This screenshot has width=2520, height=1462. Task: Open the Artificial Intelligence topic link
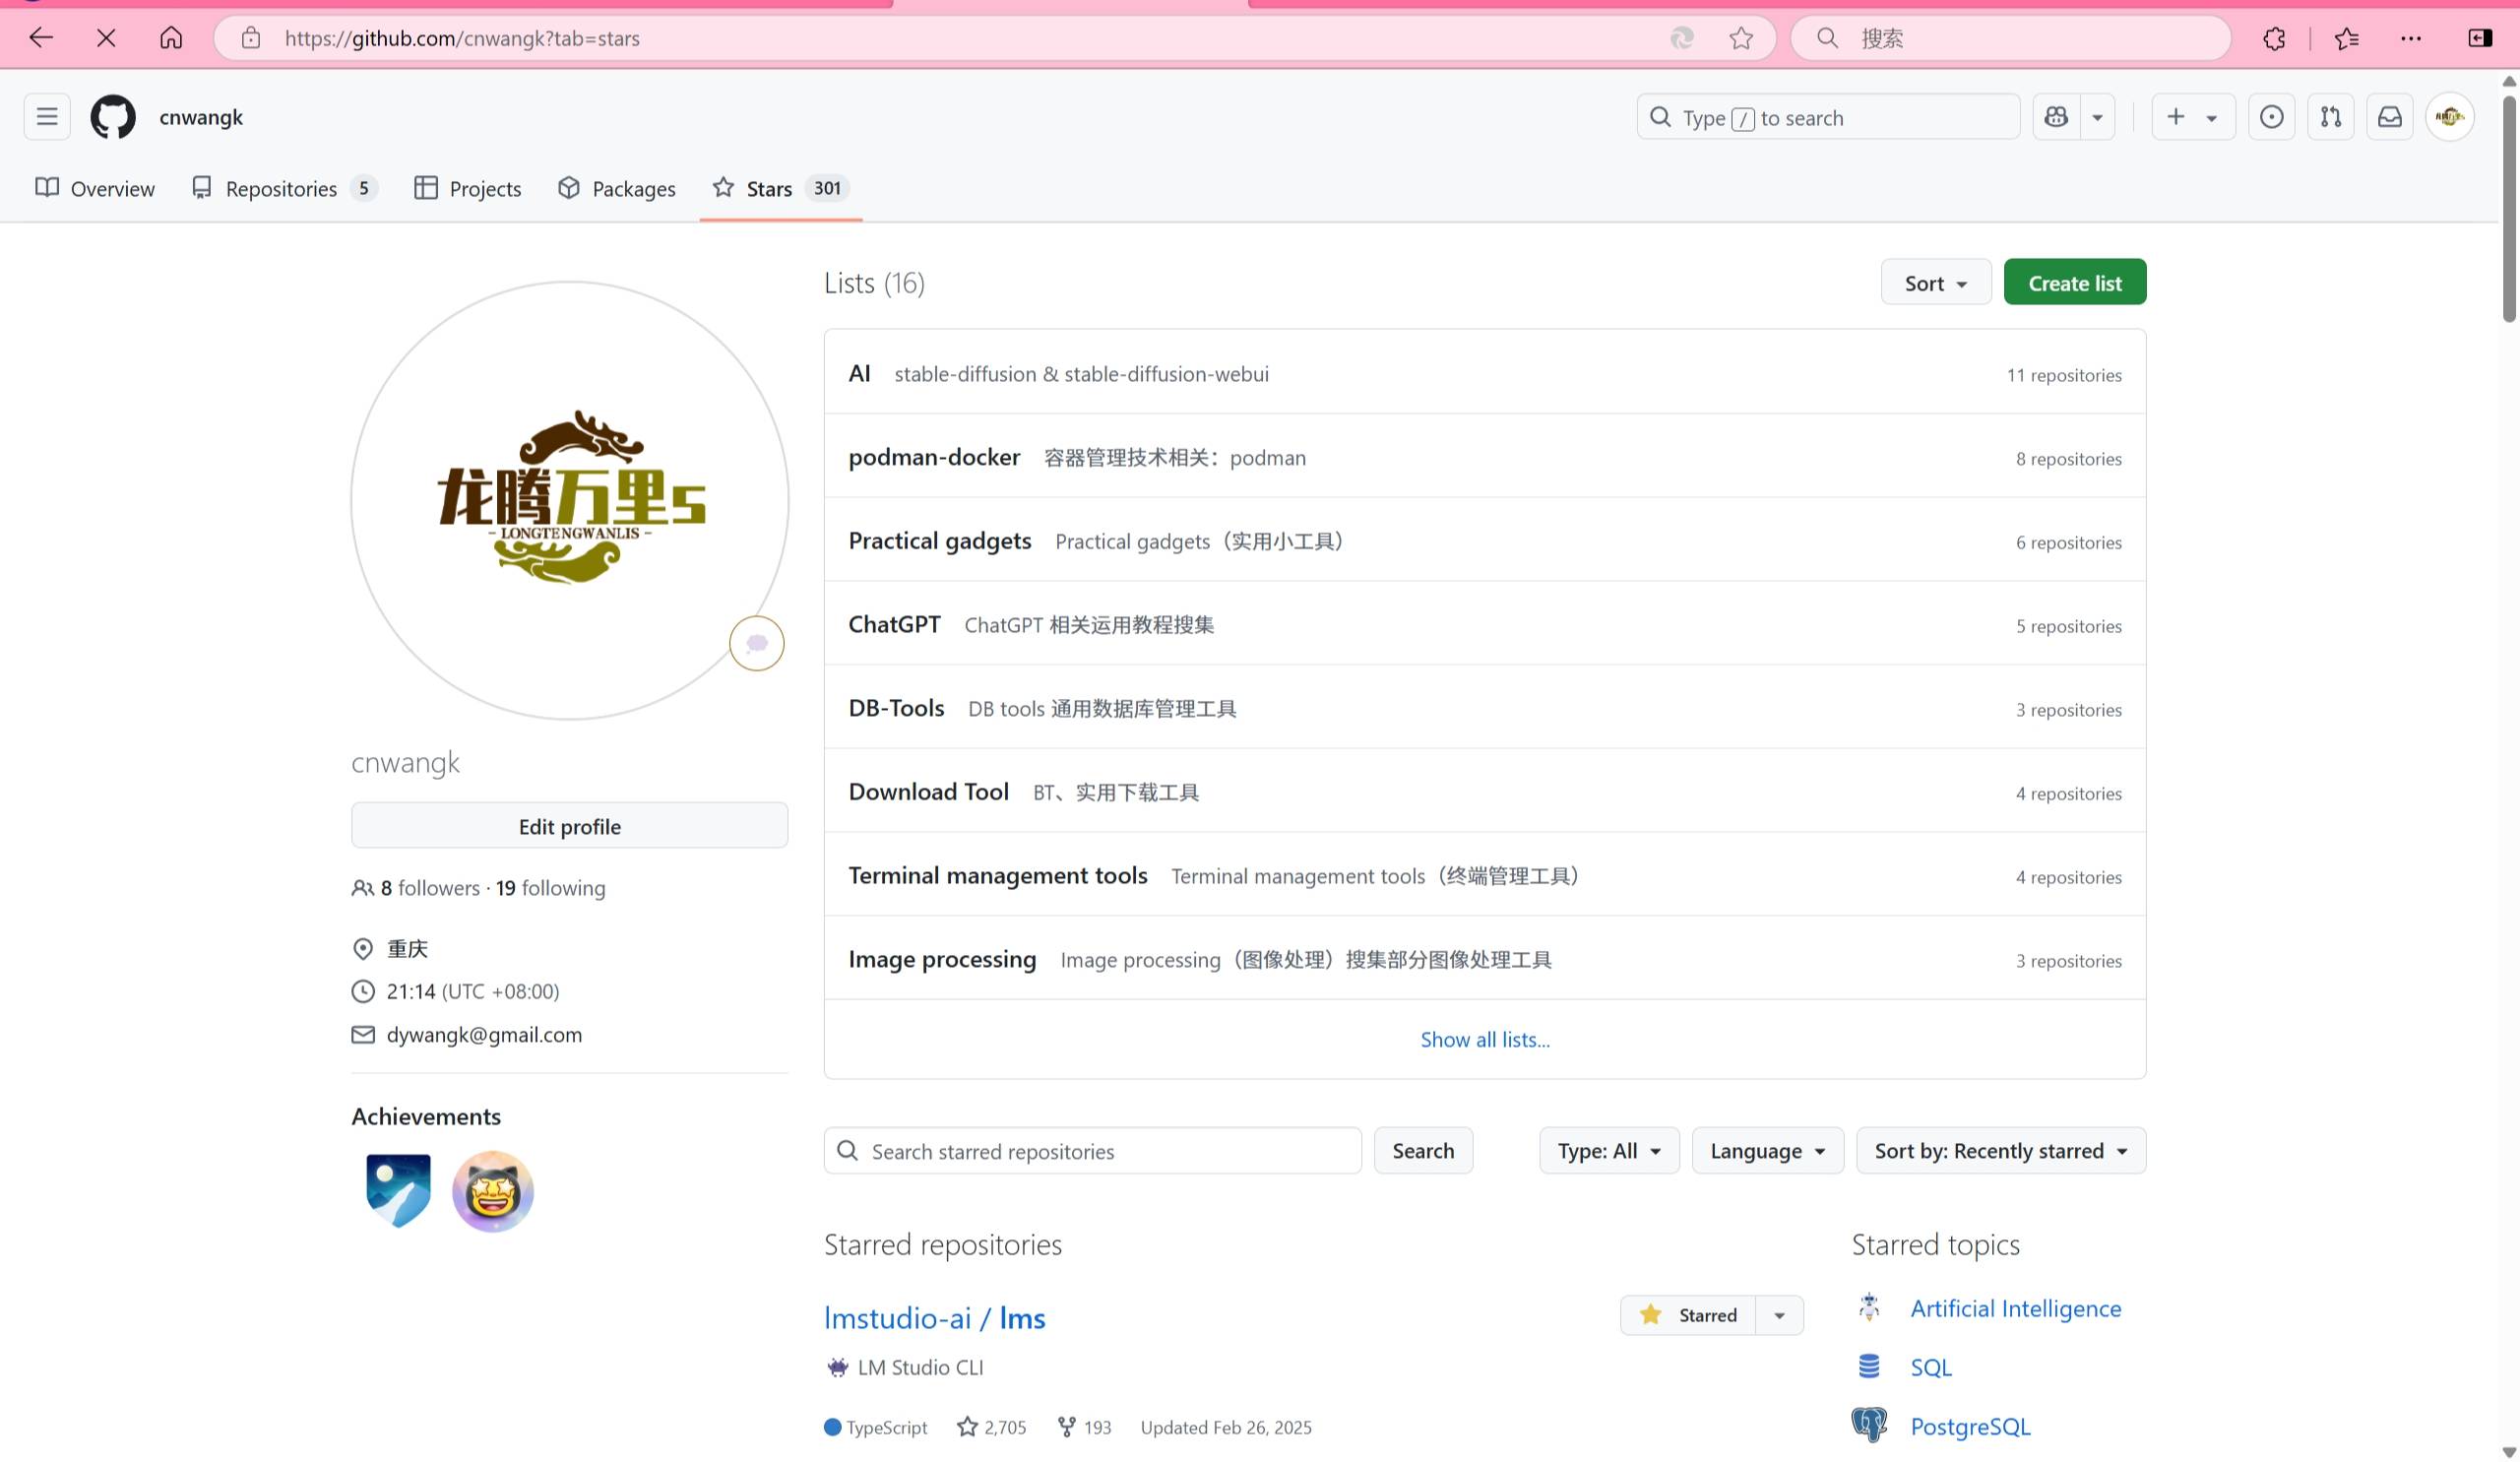[x=2015, y=1308]
